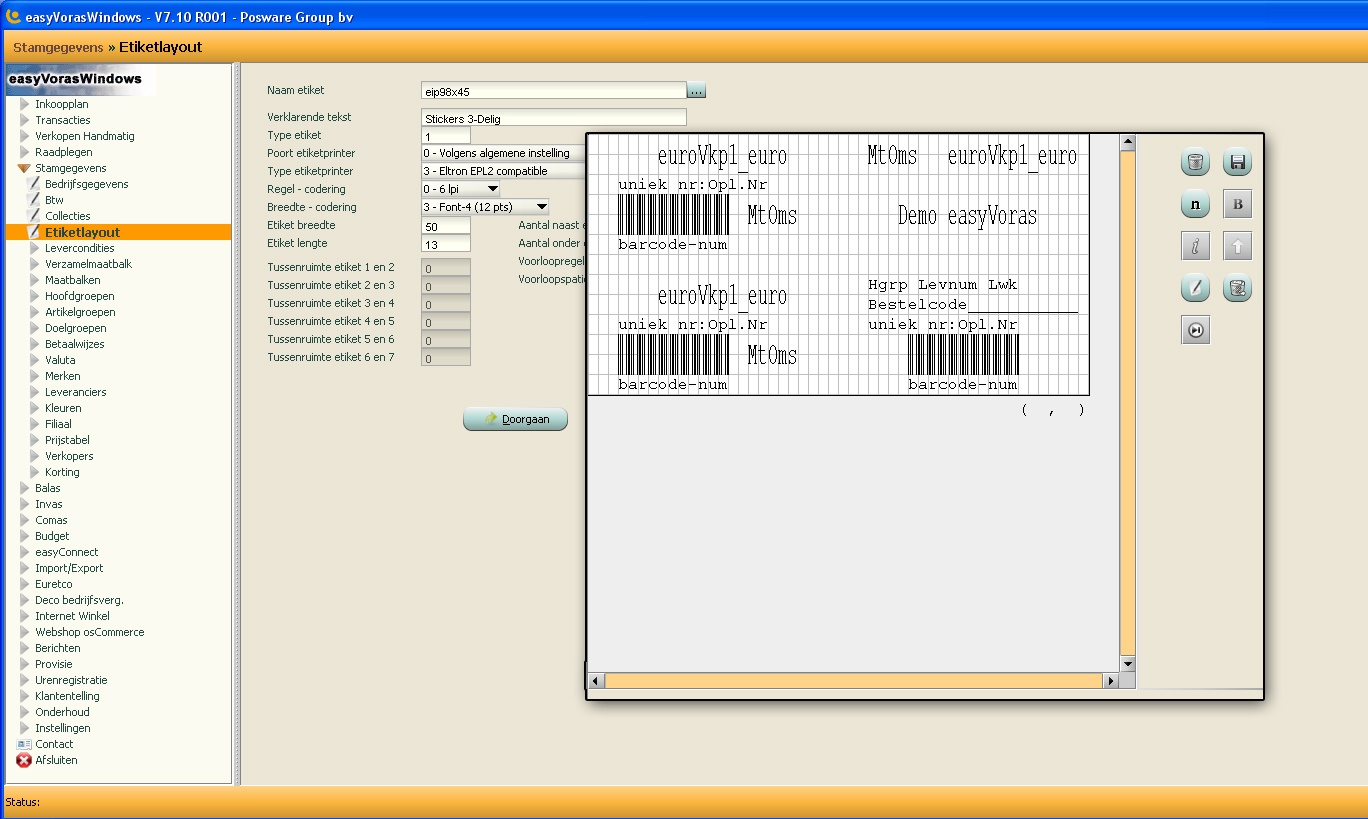Click the Contact card icon

[24, 744]
